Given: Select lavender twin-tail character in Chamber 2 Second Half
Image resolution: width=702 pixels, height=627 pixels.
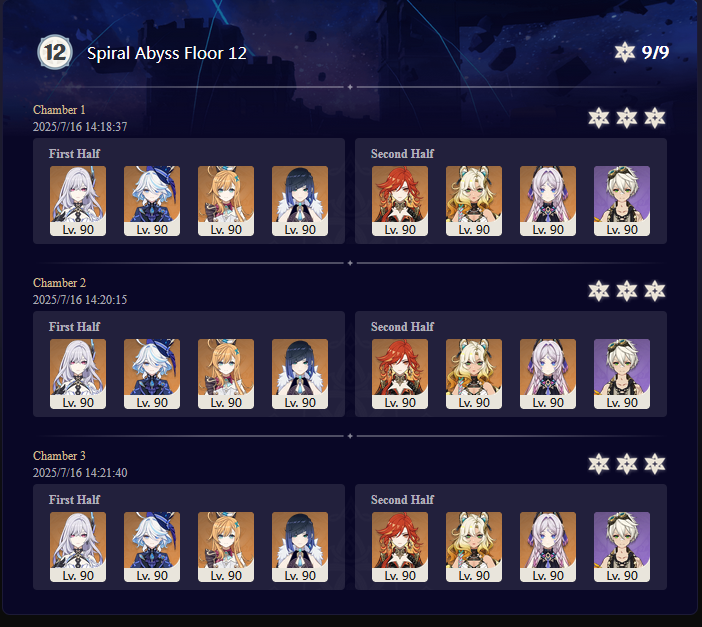Looking at the screenshot, I should pyautogui.click(x=548, y=374).
